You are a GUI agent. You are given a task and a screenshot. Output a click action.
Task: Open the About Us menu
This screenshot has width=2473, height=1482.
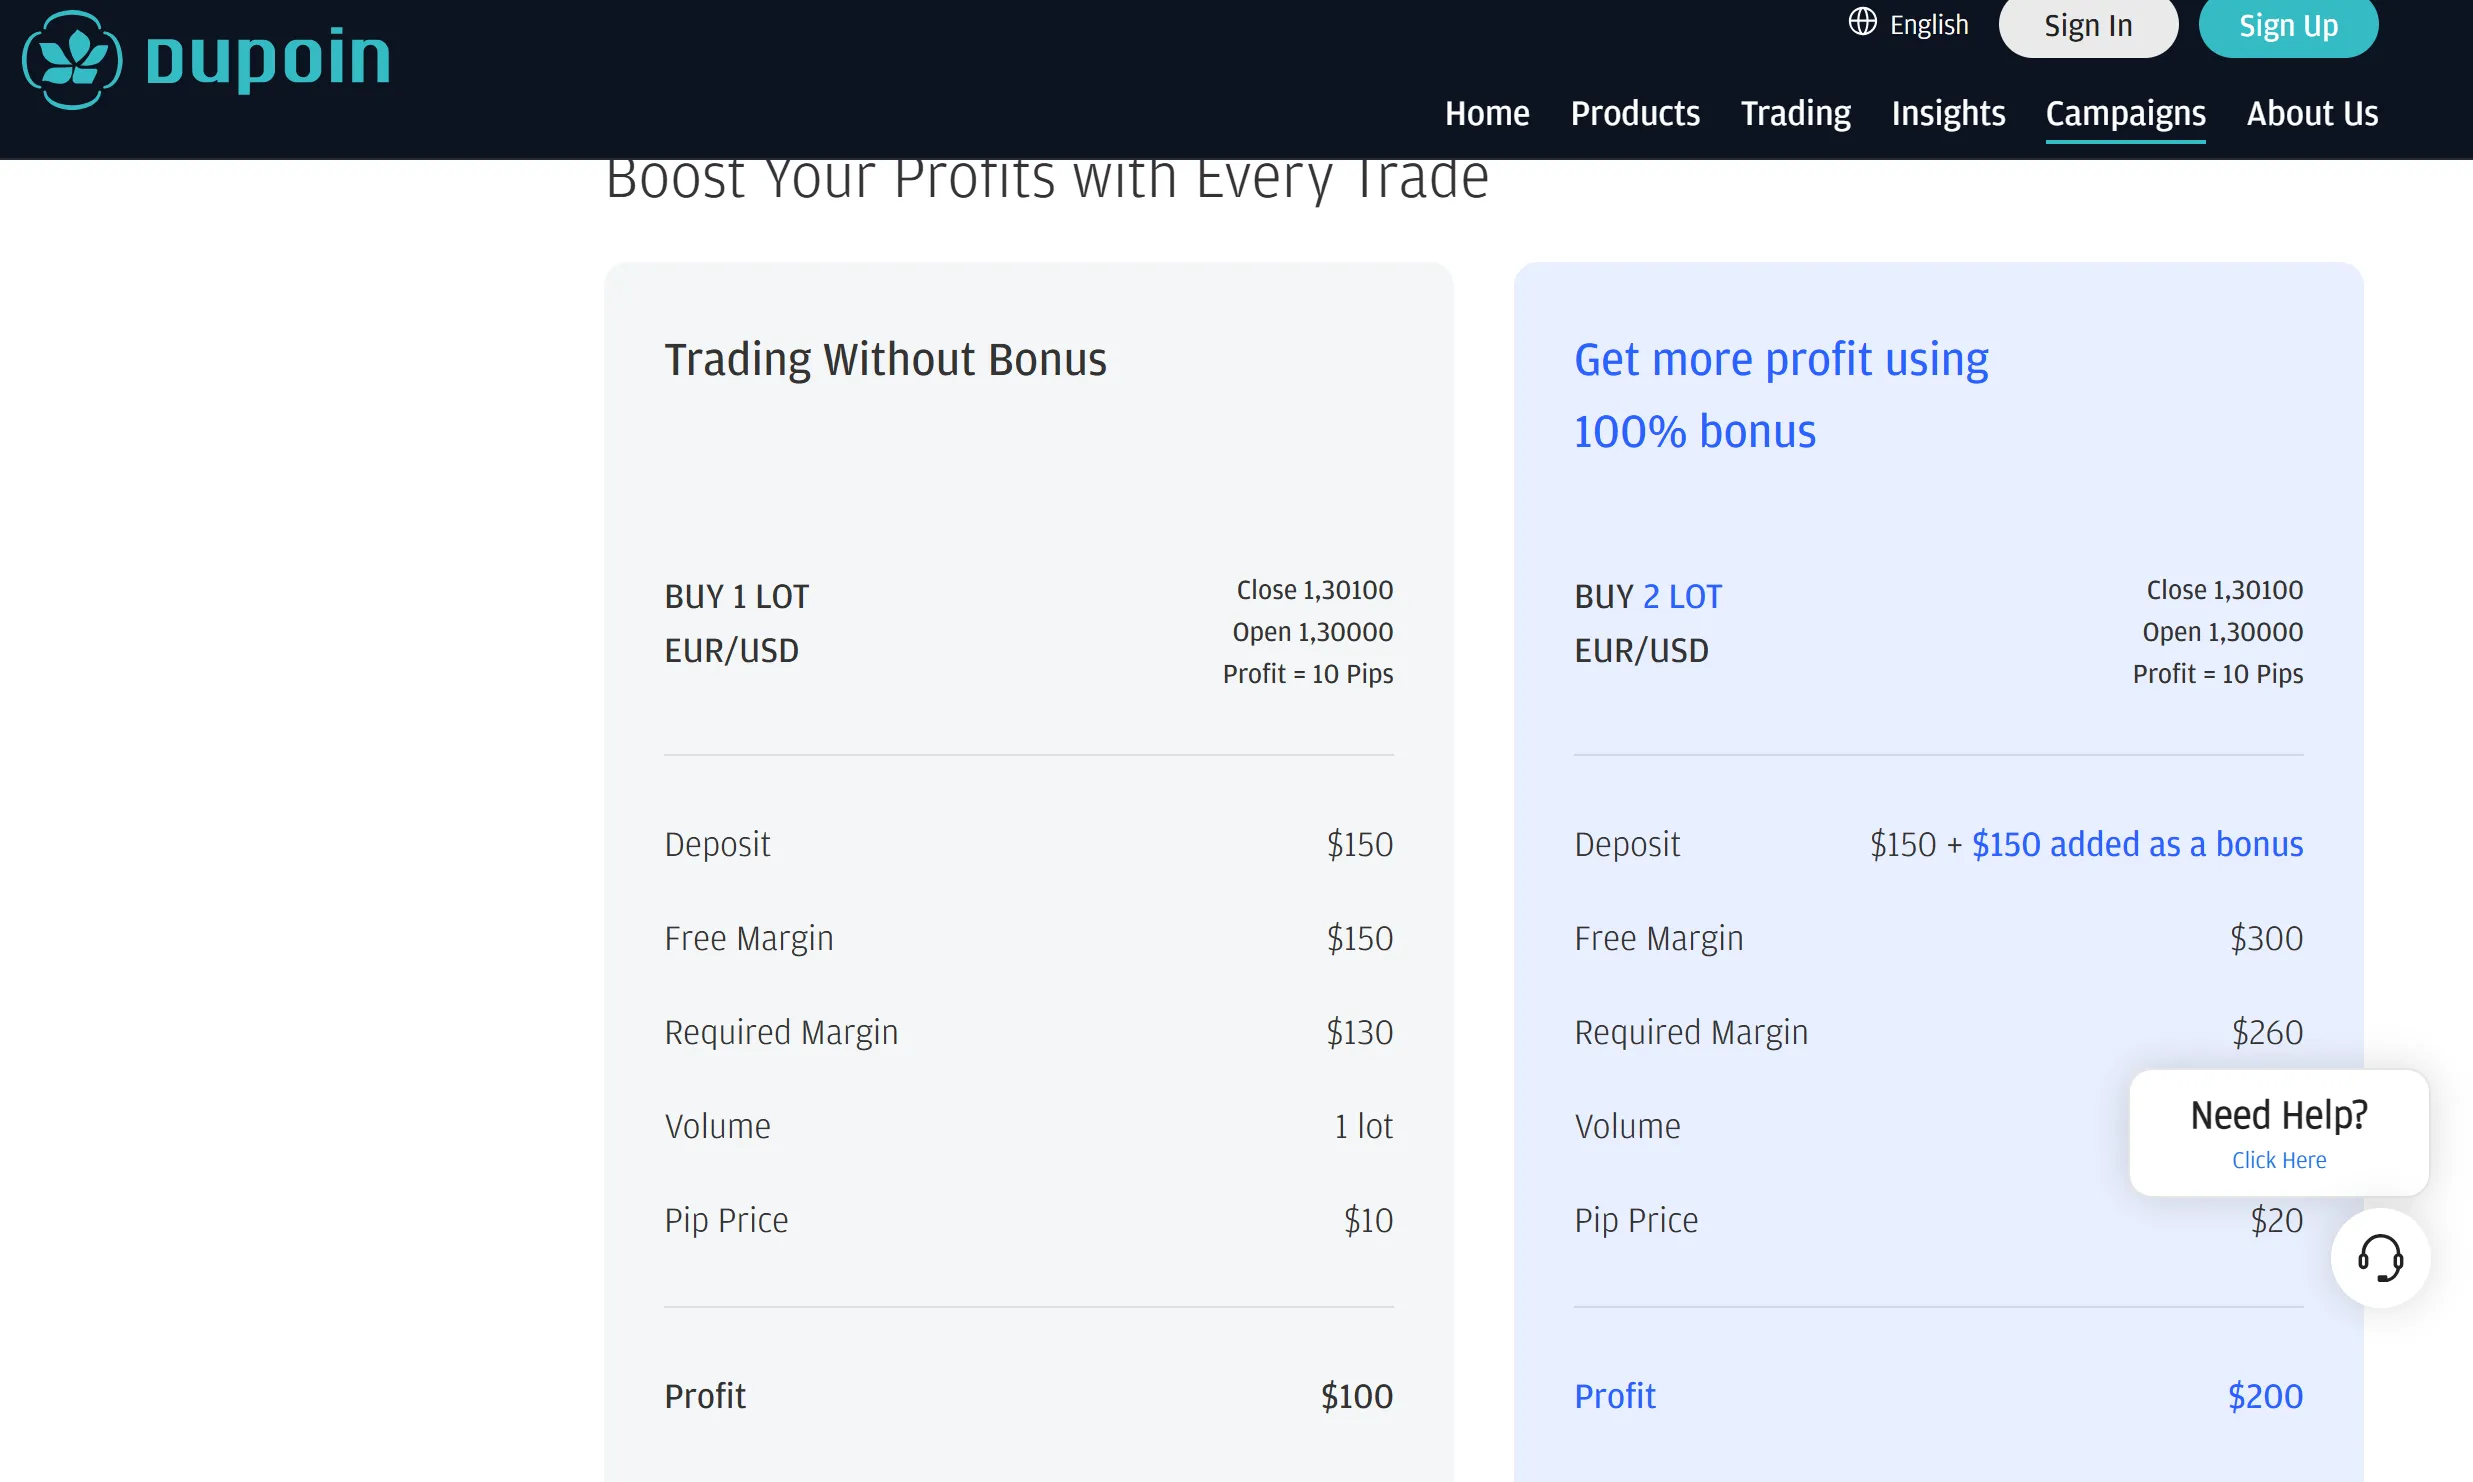pos(2312,113)
